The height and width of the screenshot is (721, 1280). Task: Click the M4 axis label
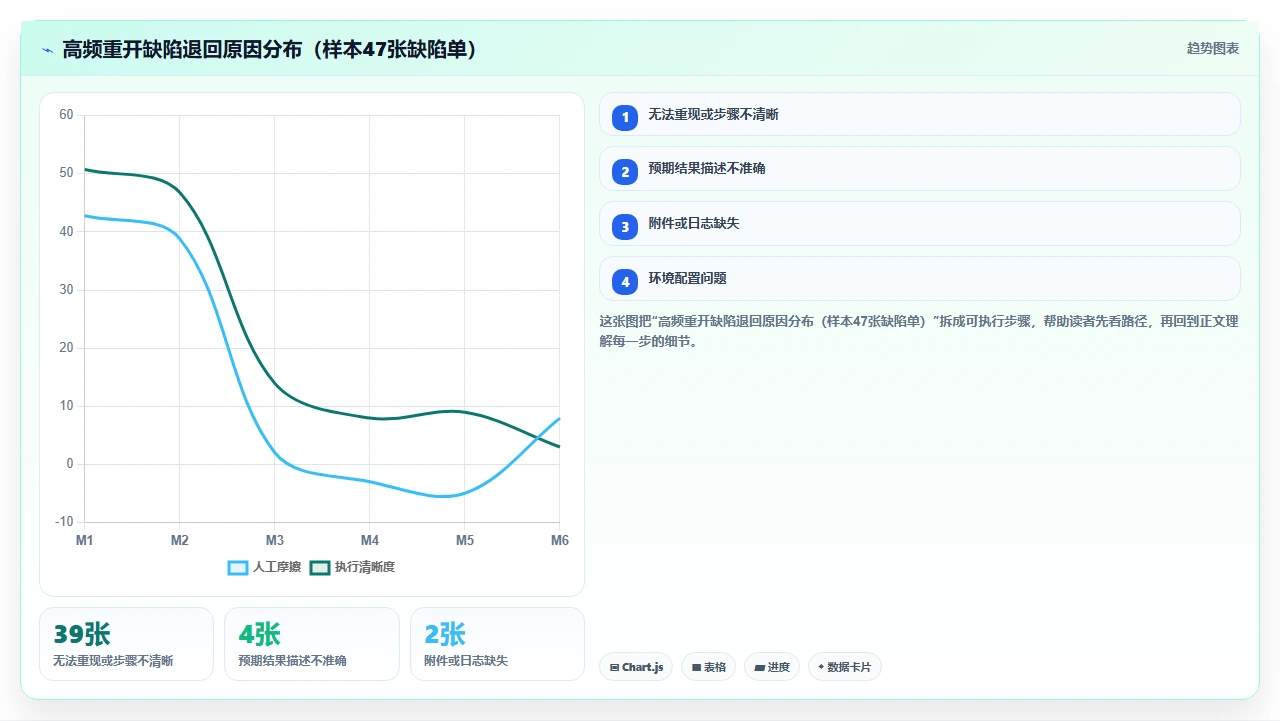coord(370,541)
